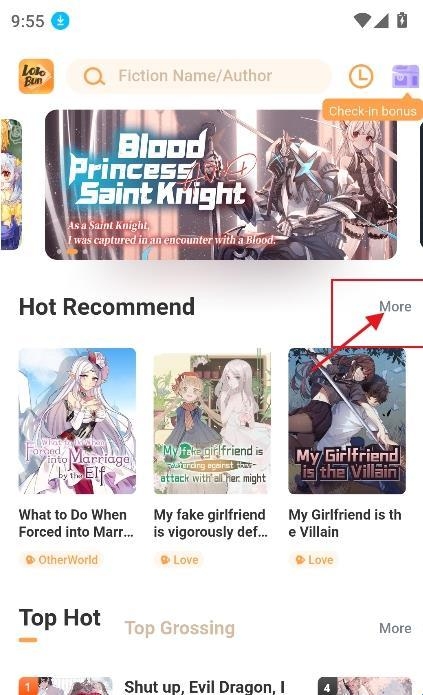Tap the download notification icon in status bar

(x=60, y=20)
